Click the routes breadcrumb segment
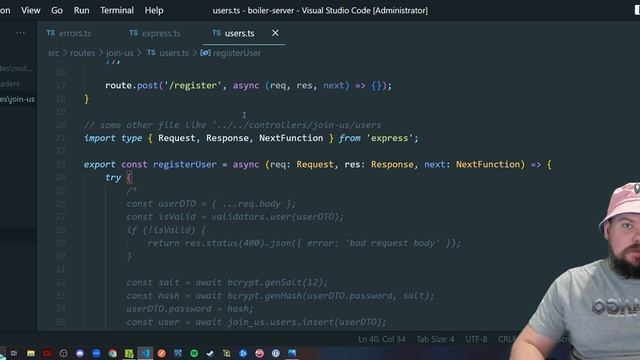Screen dimensions: 640x360 82,53
